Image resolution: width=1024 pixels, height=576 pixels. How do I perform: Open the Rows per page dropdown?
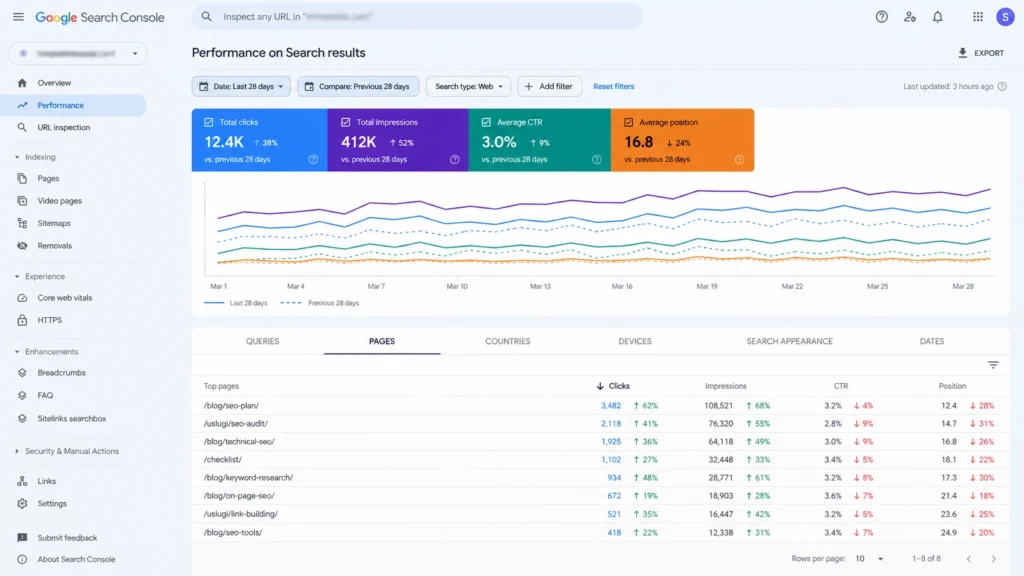[869, 559]
